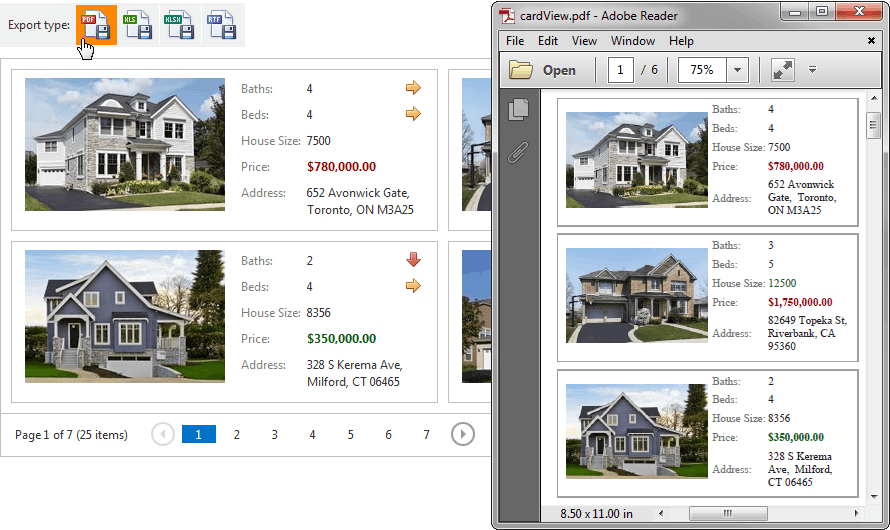Image resolution: width=890 pixels, height=530 pixels.
Task: Click the red down arrow on Kerema Ave card
Action: pyautogui.click(x=413, y=259)
